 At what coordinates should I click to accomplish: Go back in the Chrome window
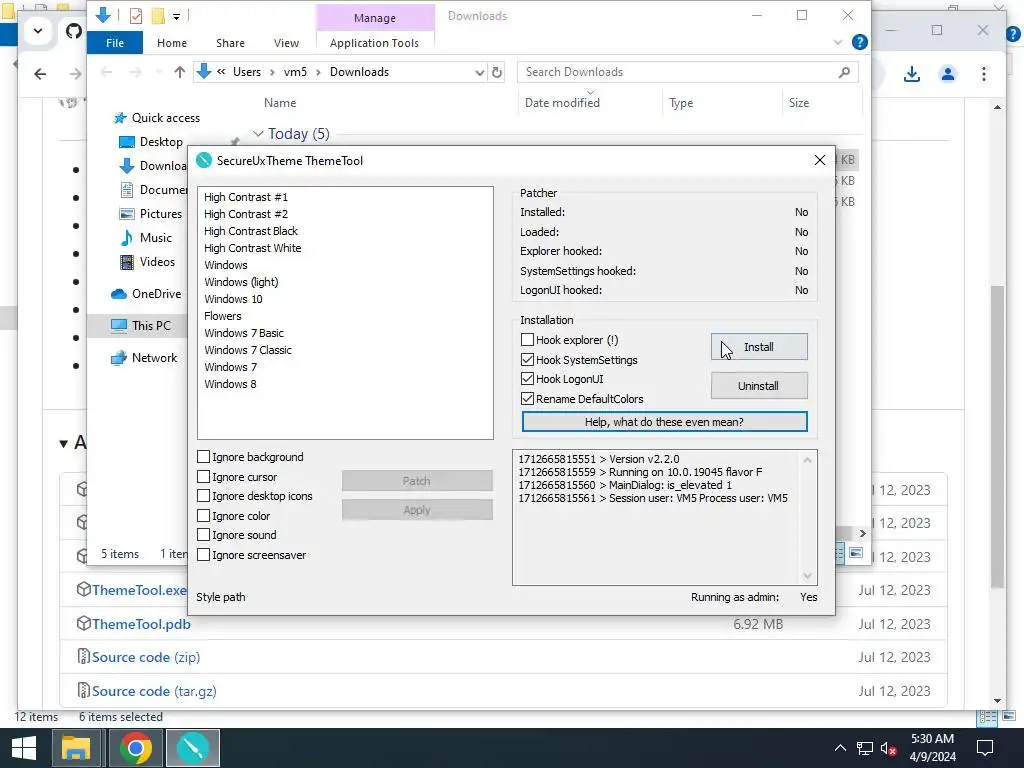tap(40, 74)
